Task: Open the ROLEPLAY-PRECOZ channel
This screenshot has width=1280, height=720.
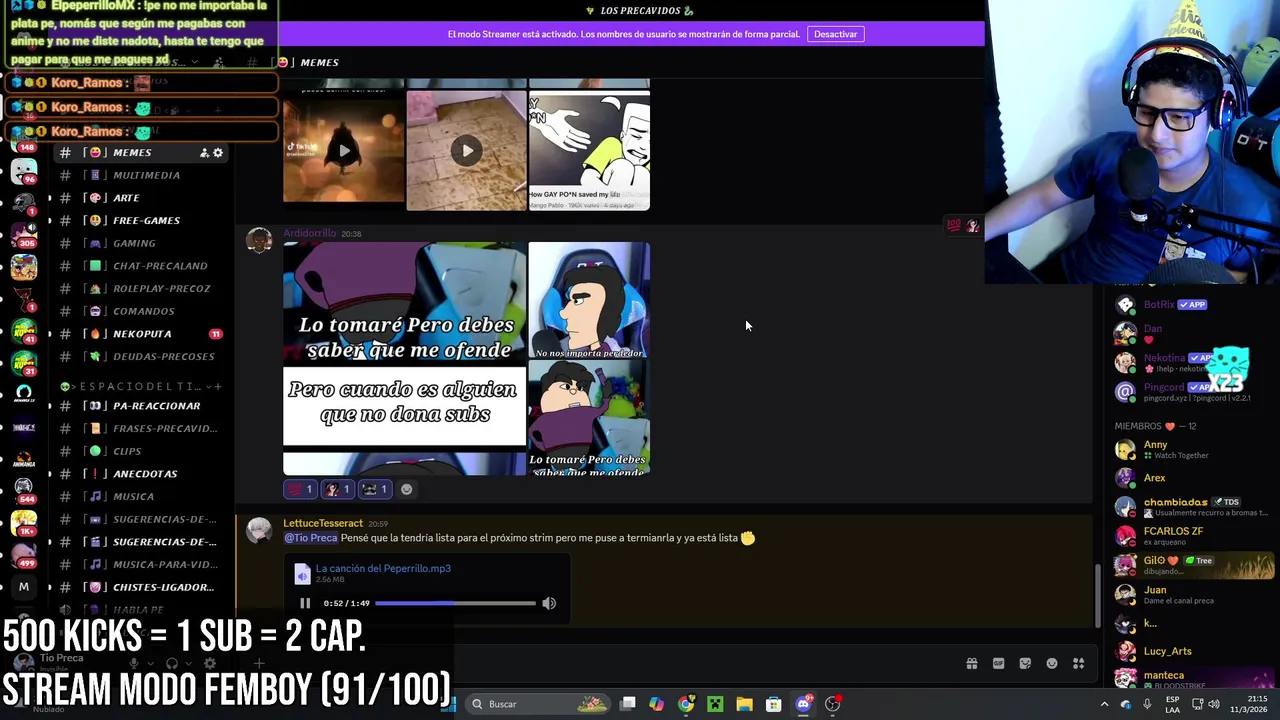Action: (140, 288)
